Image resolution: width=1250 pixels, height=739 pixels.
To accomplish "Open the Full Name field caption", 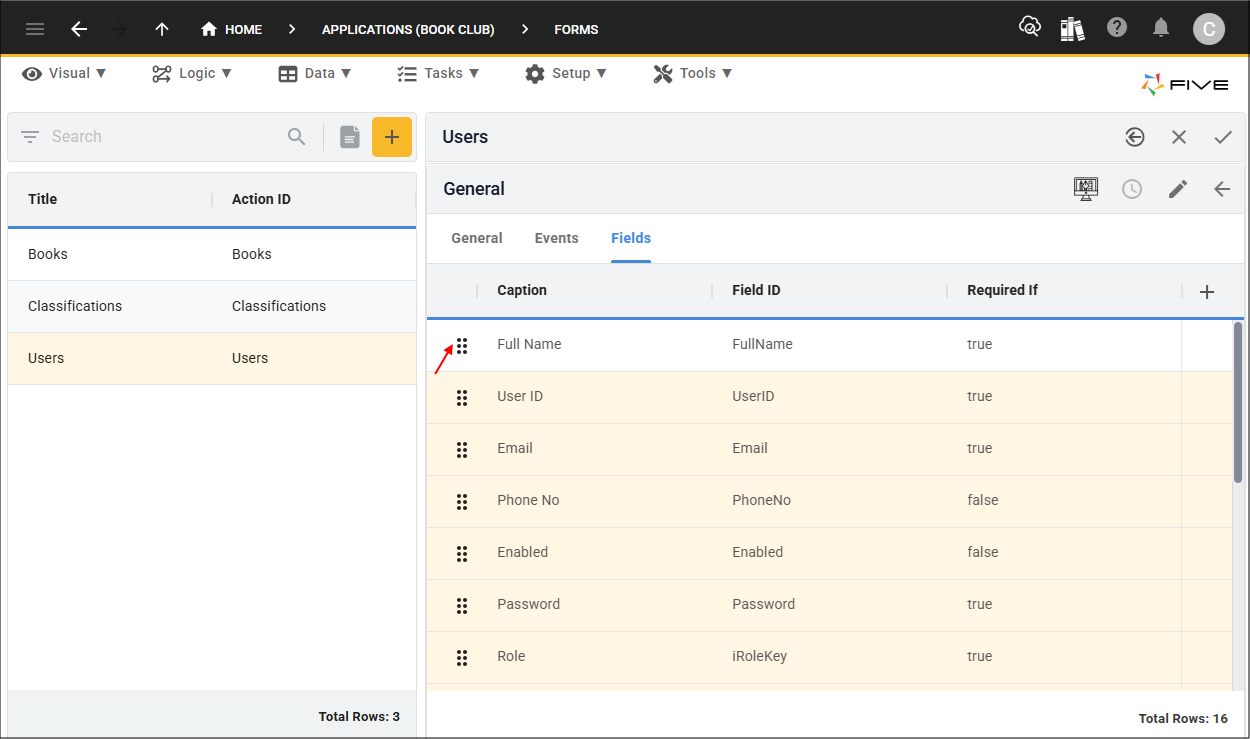I will [x=529, y=344].
